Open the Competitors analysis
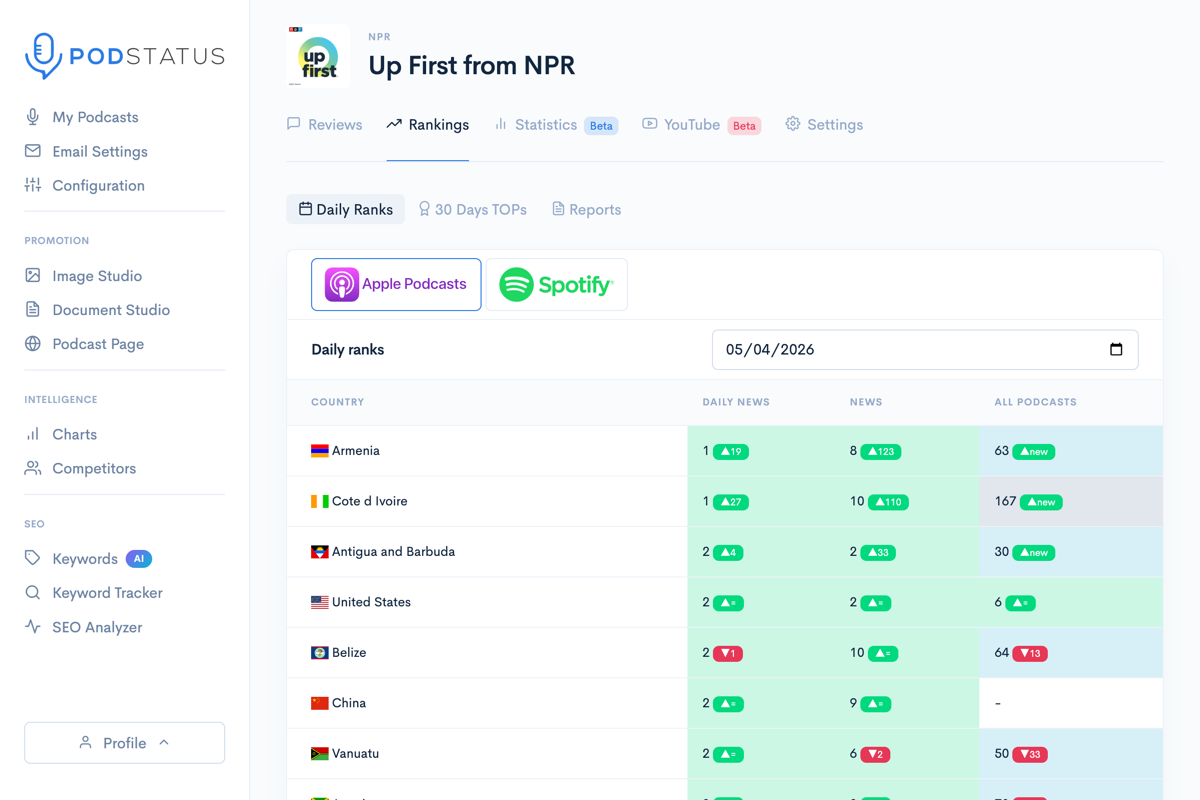Screen dimensions: 1200x800 click(x=94, y=468)
